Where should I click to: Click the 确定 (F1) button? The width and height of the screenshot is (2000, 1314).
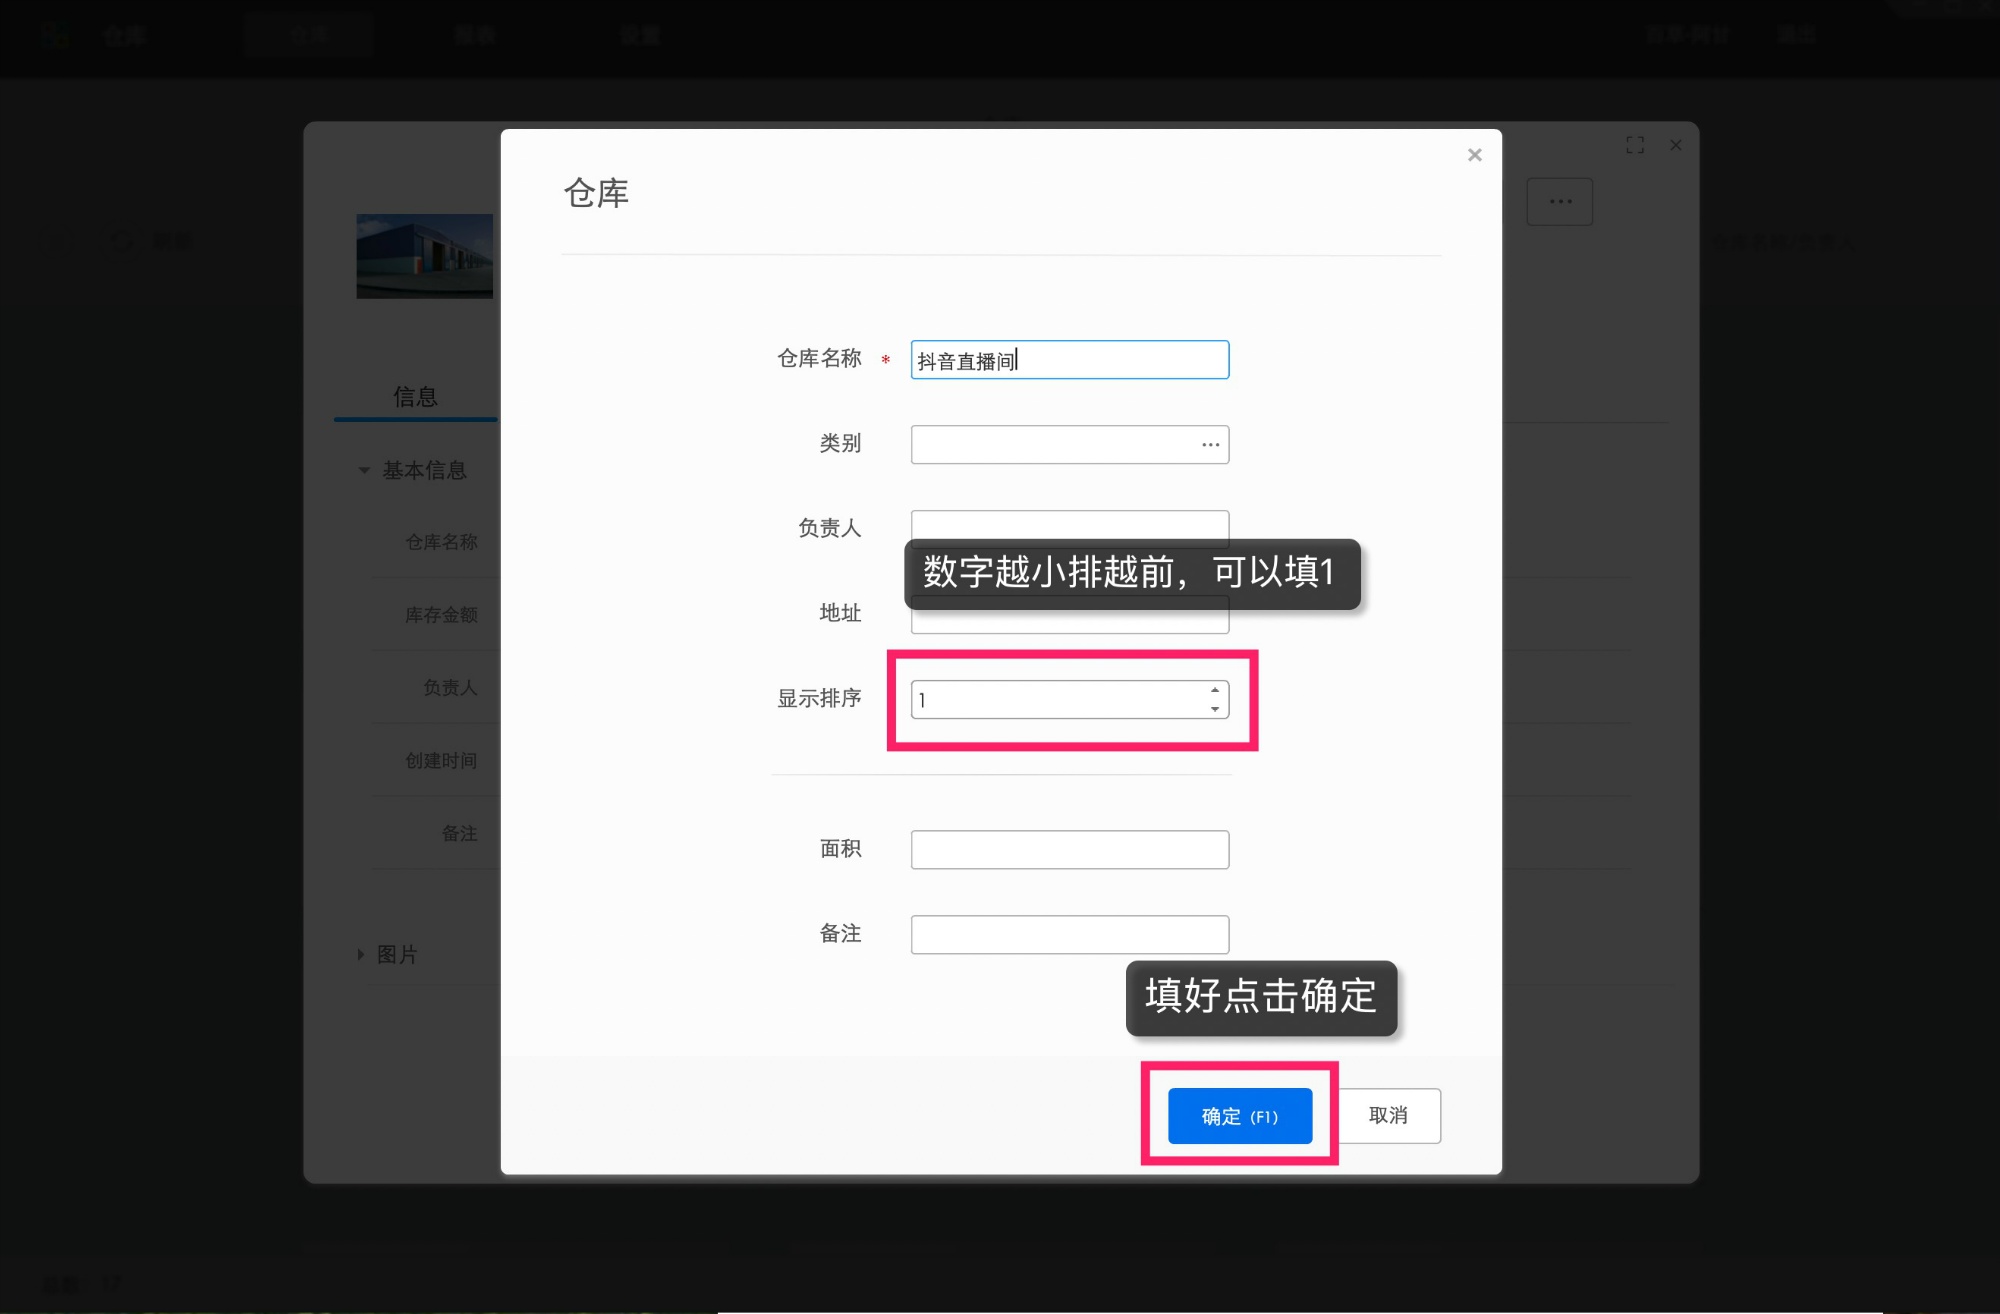tap(1238, 1115)
